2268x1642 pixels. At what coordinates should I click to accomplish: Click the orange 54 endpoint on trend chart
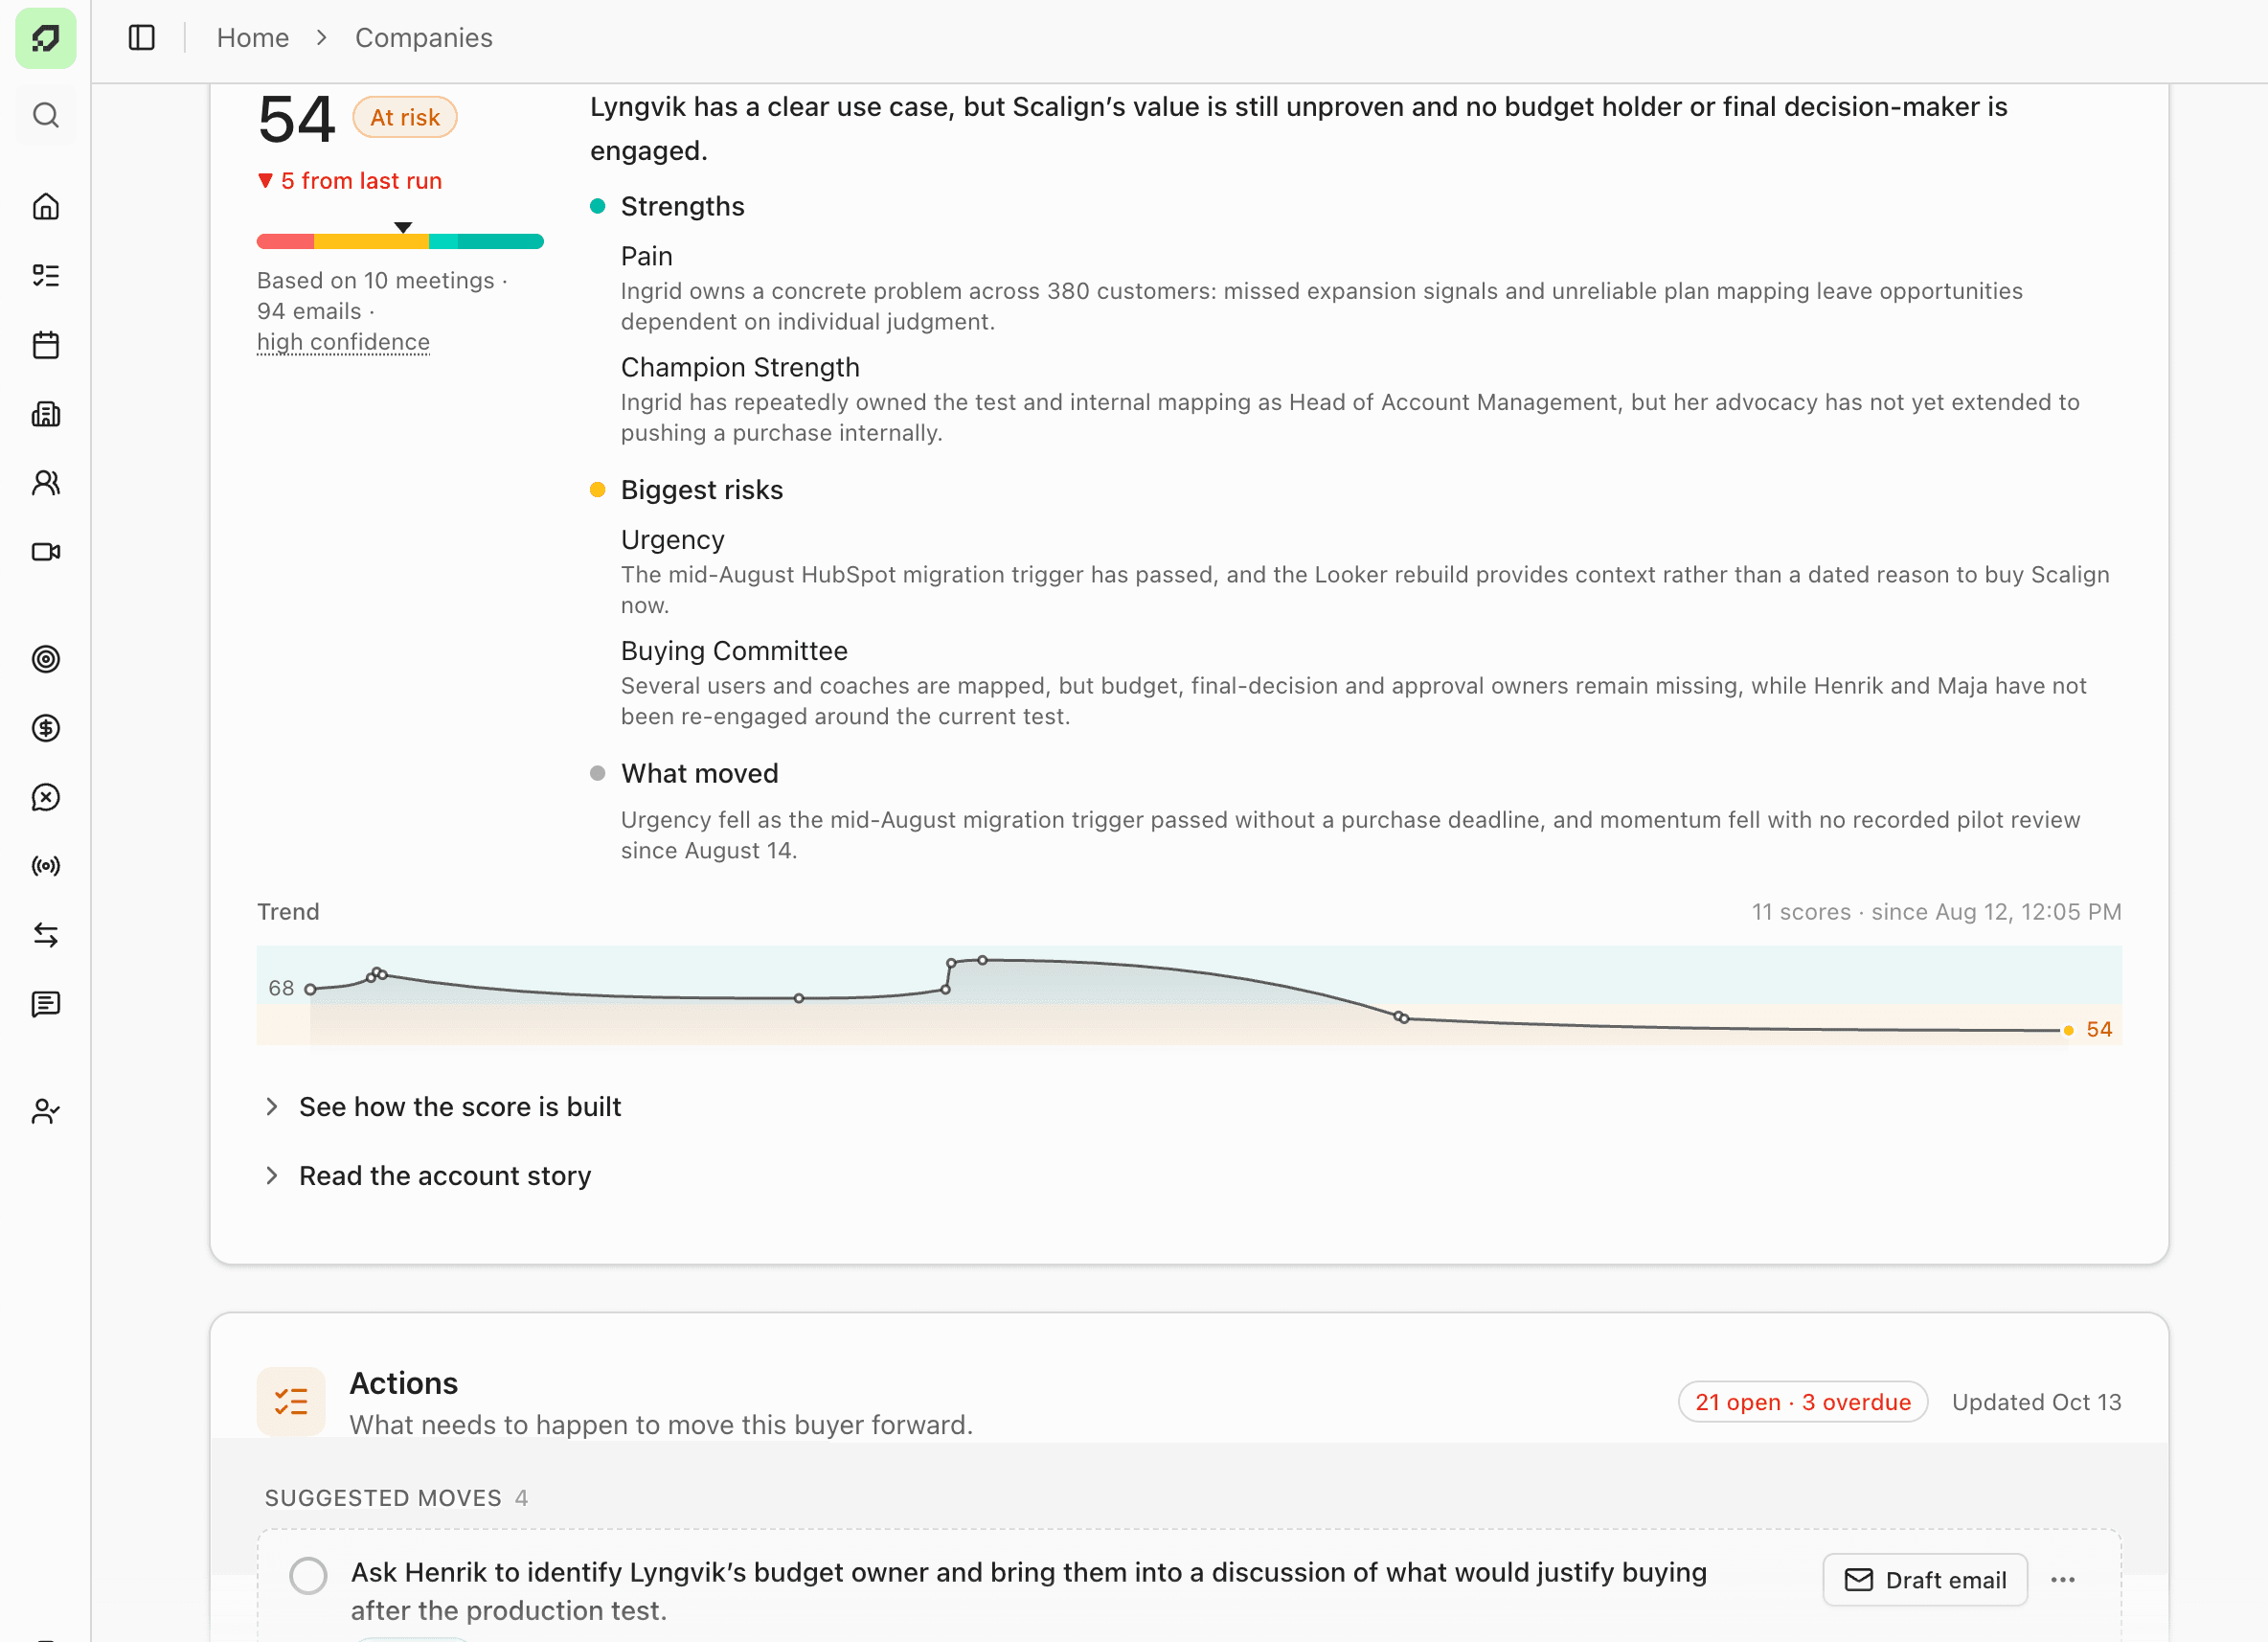(x=2068, y=1030)
